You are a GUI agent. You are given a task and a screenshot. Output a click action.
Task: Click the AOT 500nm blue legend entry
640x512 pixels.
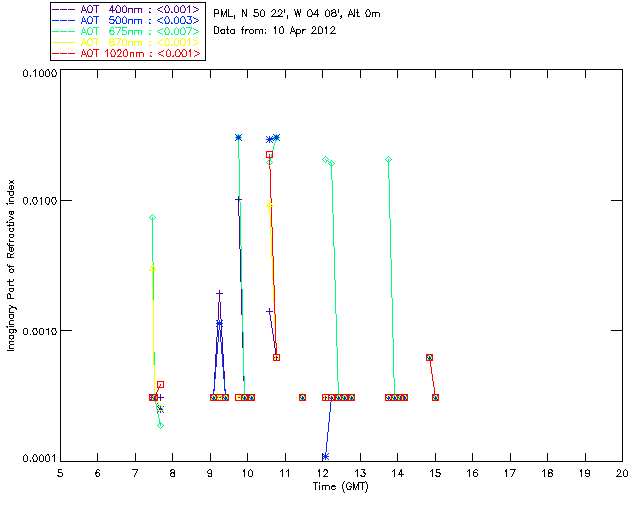click(127, 20)
